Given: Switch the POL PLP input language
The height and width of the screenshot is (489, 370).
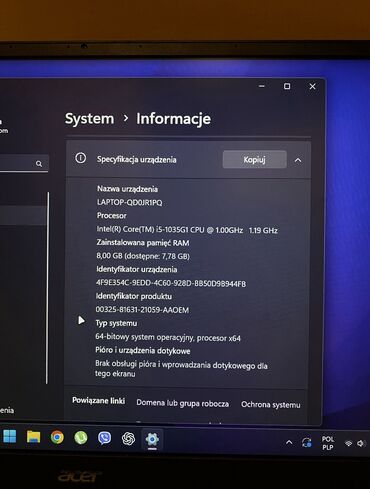Looking at the screenshot, I should click(328, 443).
